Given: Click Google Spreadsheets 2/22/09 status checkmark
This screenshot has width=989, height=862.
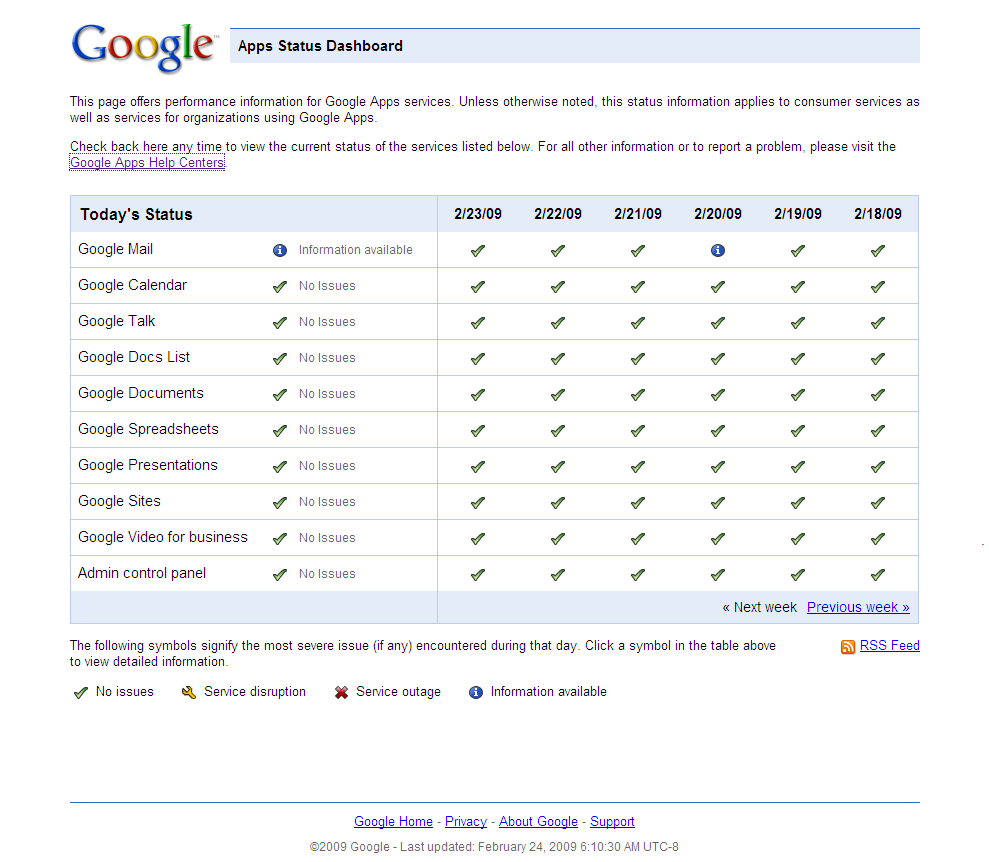Looking at the screenshot, I should (x=557, y=430).
